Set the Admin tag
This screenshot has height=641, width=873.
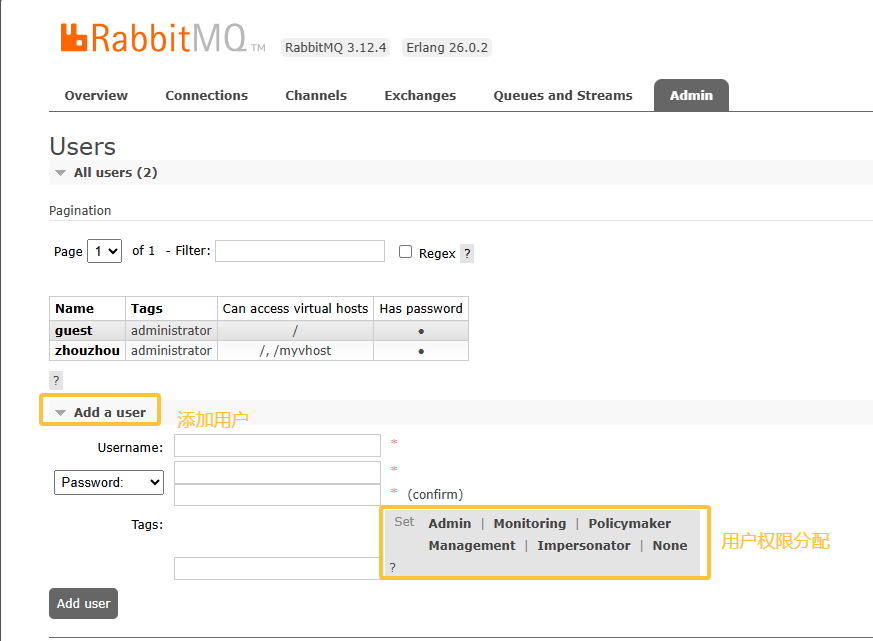[x=450, y=524]
